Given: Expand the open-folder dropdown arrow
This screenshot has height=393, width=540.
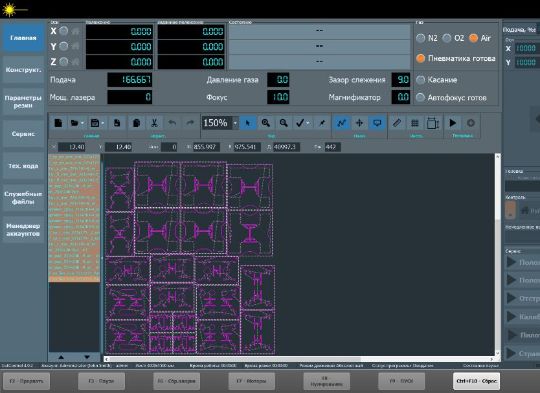Looking at the screenshot, I should 83,123.
